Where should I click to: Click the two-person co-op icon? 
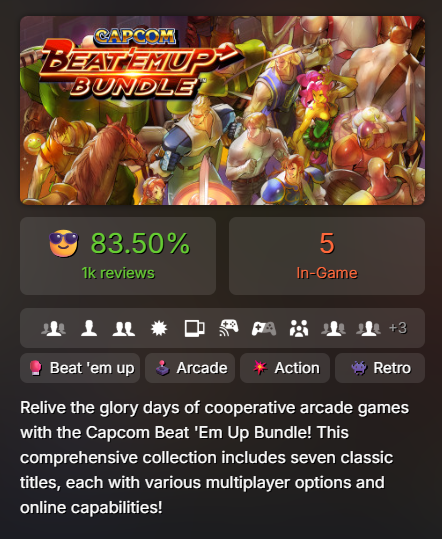click(x=124, y=328)
